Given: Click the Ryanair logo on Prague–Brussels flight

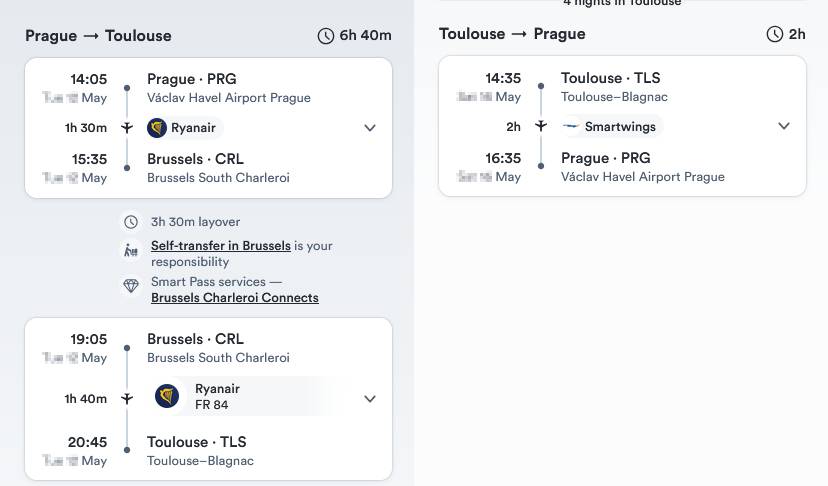Looking at the screenshot, I should coord(157,128).
